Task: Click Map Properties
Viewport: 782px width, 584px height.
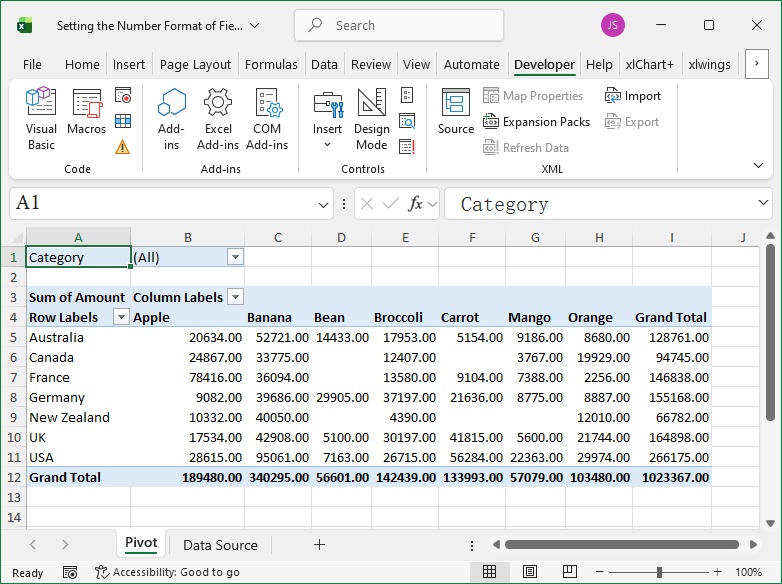Action: click(533, 95)
